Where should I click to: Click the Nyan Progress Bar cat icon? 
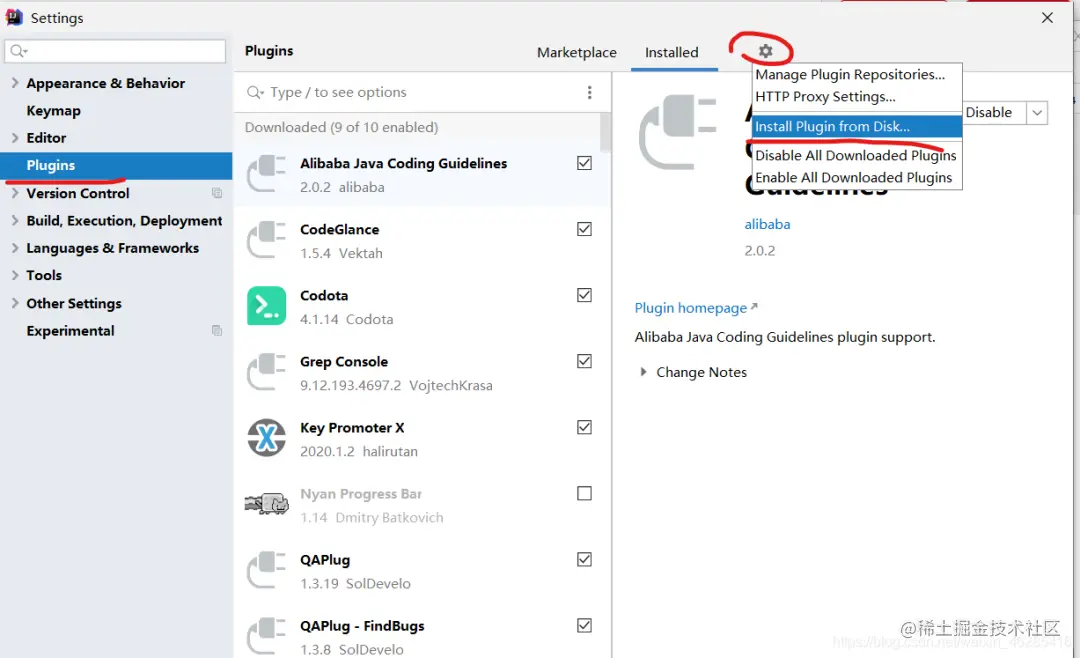point(267,504)
